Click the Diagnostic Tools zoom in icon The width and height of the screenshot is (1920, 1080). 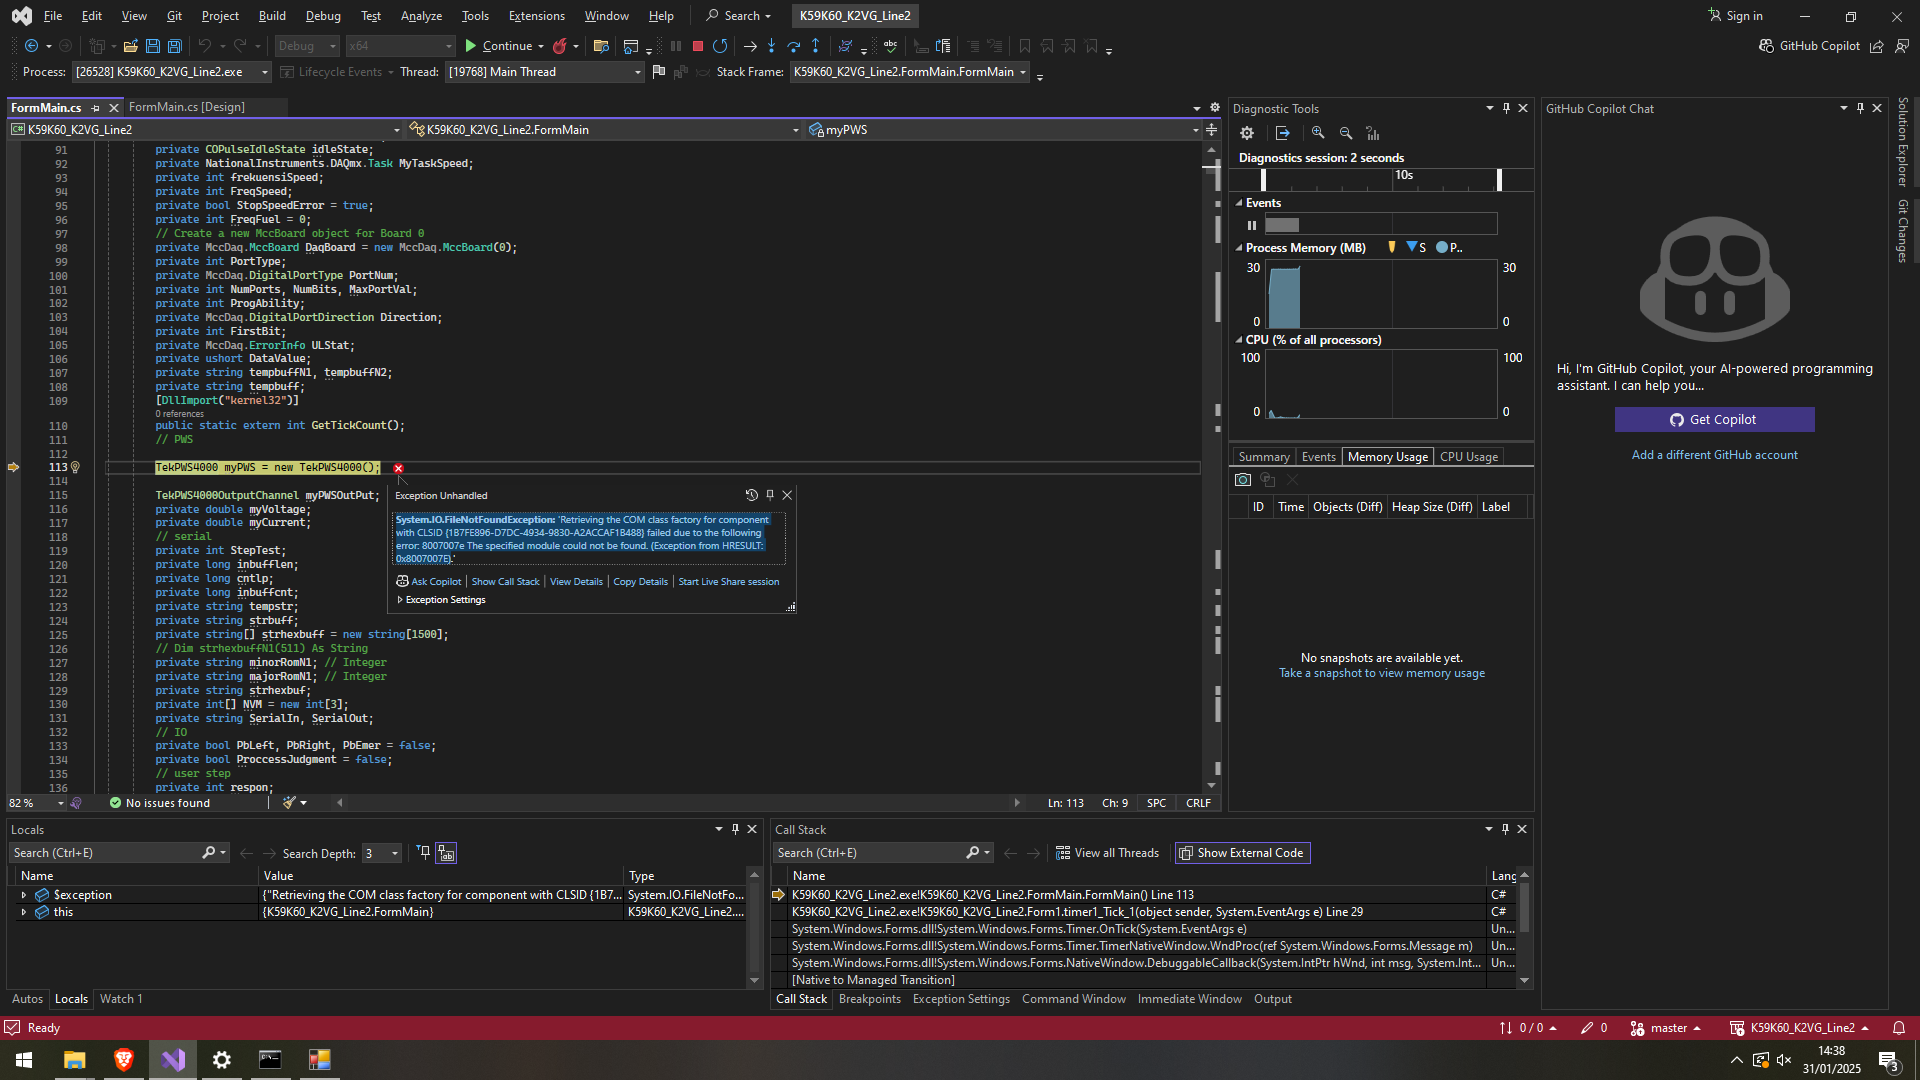coord(1318,133)
